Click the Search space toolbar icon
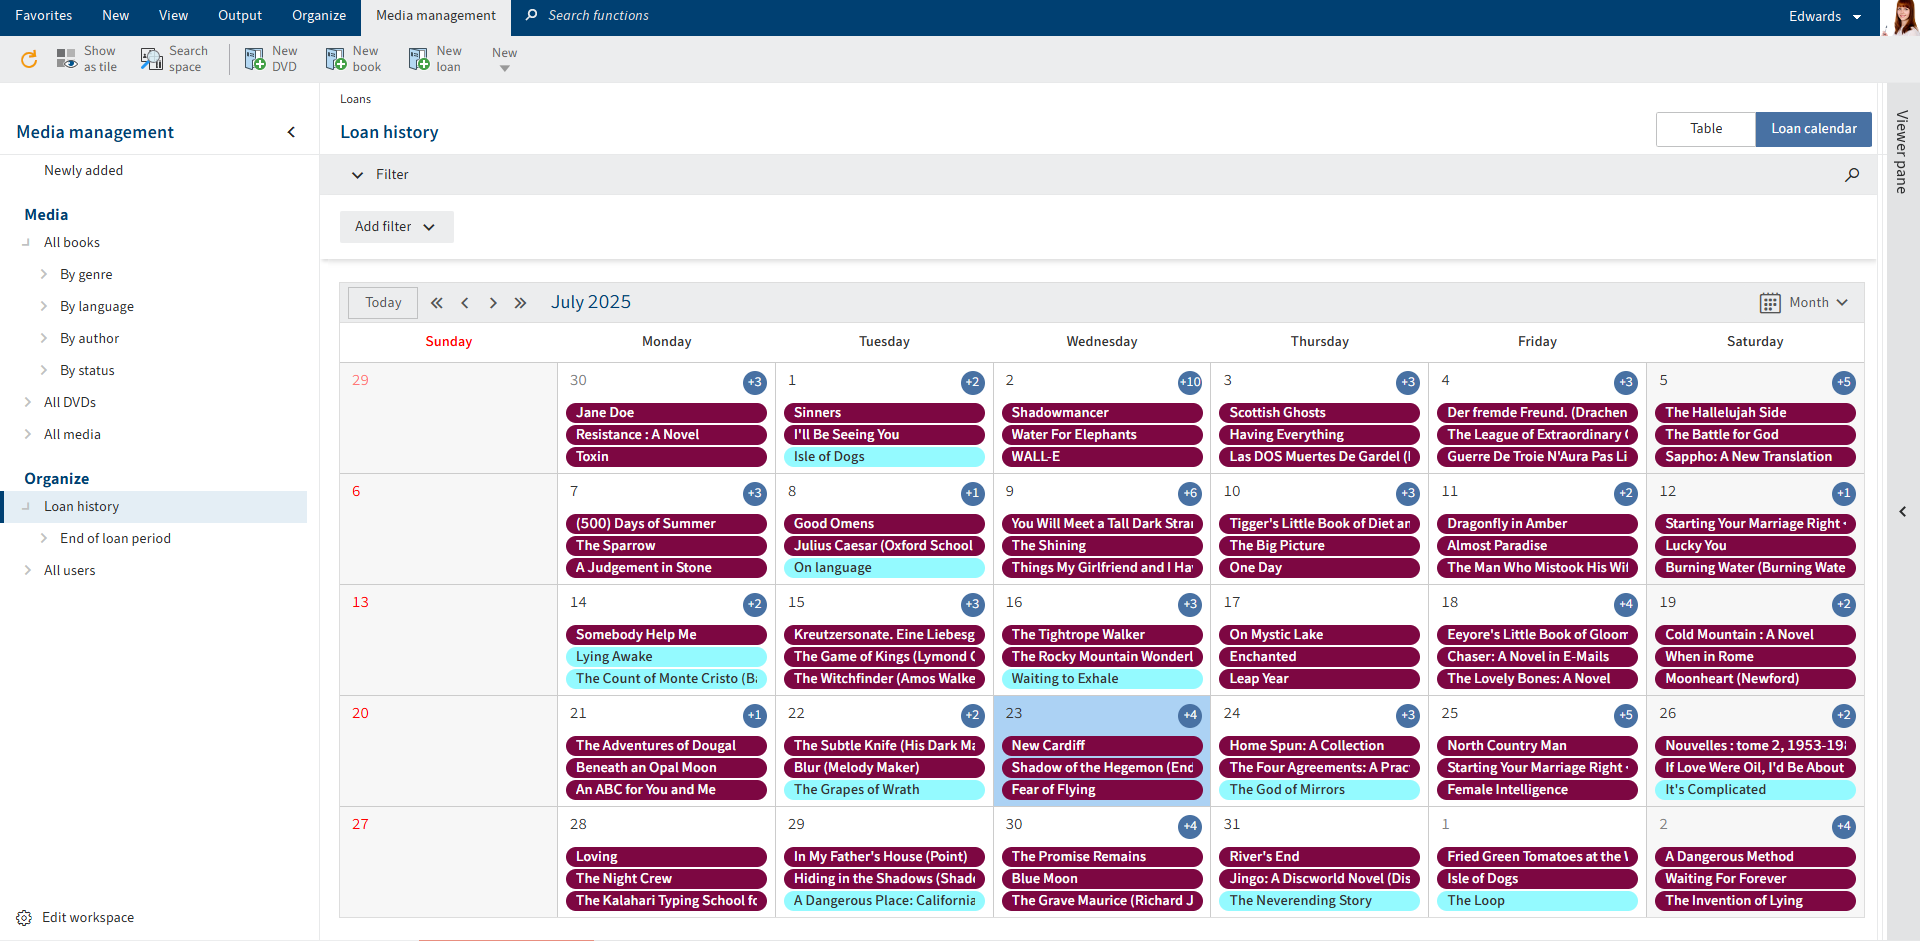 (150, 60)
